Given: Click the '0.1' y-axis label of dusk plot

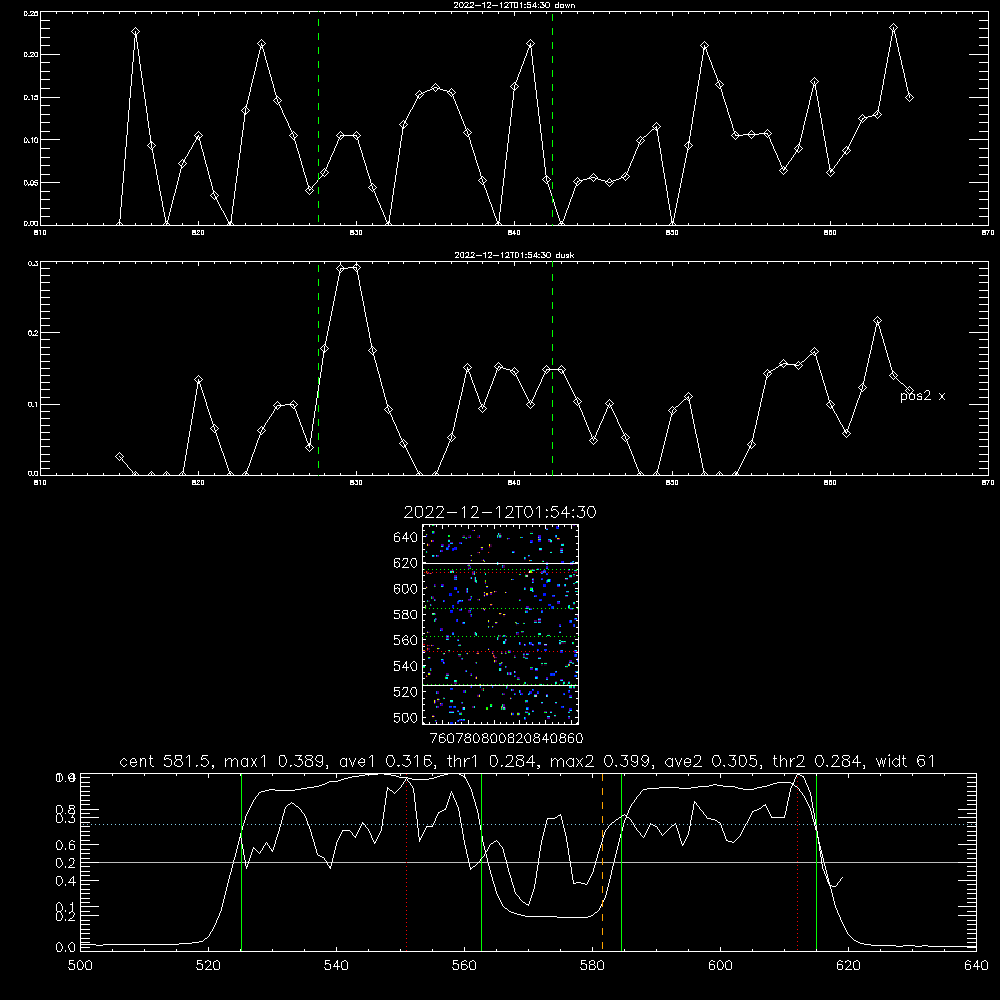Looking at the screenshot, I should pos(33,404).
